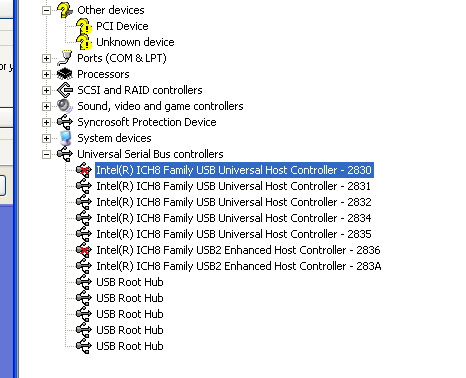This screenshot has height=378, width=466.
Task: Select Ports (COM & LPT) label
Action: coord(122,58)
